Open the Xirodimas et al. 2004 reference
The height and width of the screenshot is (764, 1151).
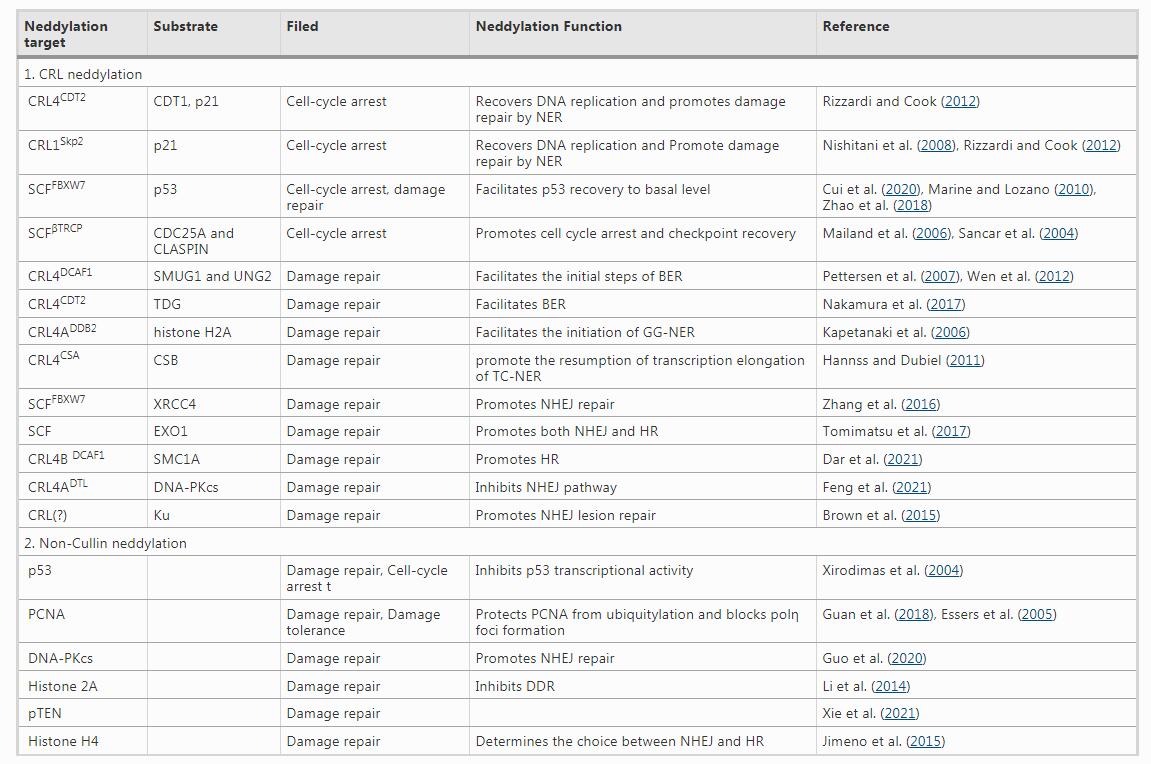tap(943, 570)
